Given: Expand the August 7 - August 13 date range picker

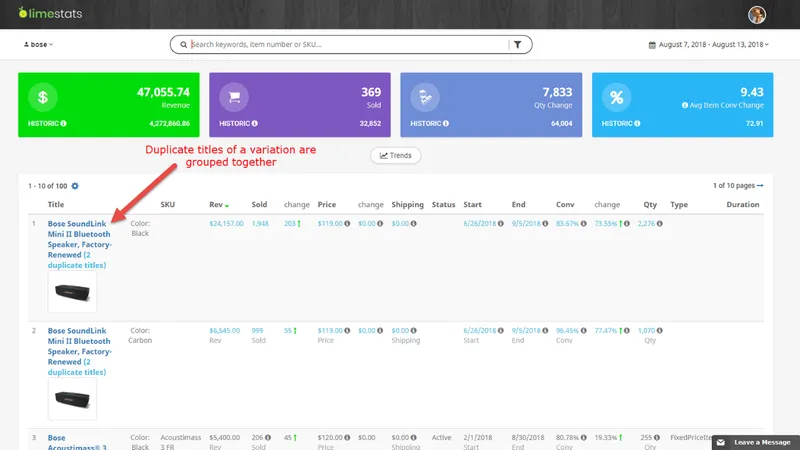Looking at the screenshot, I should pyautogui.click(x=709, y=44).
